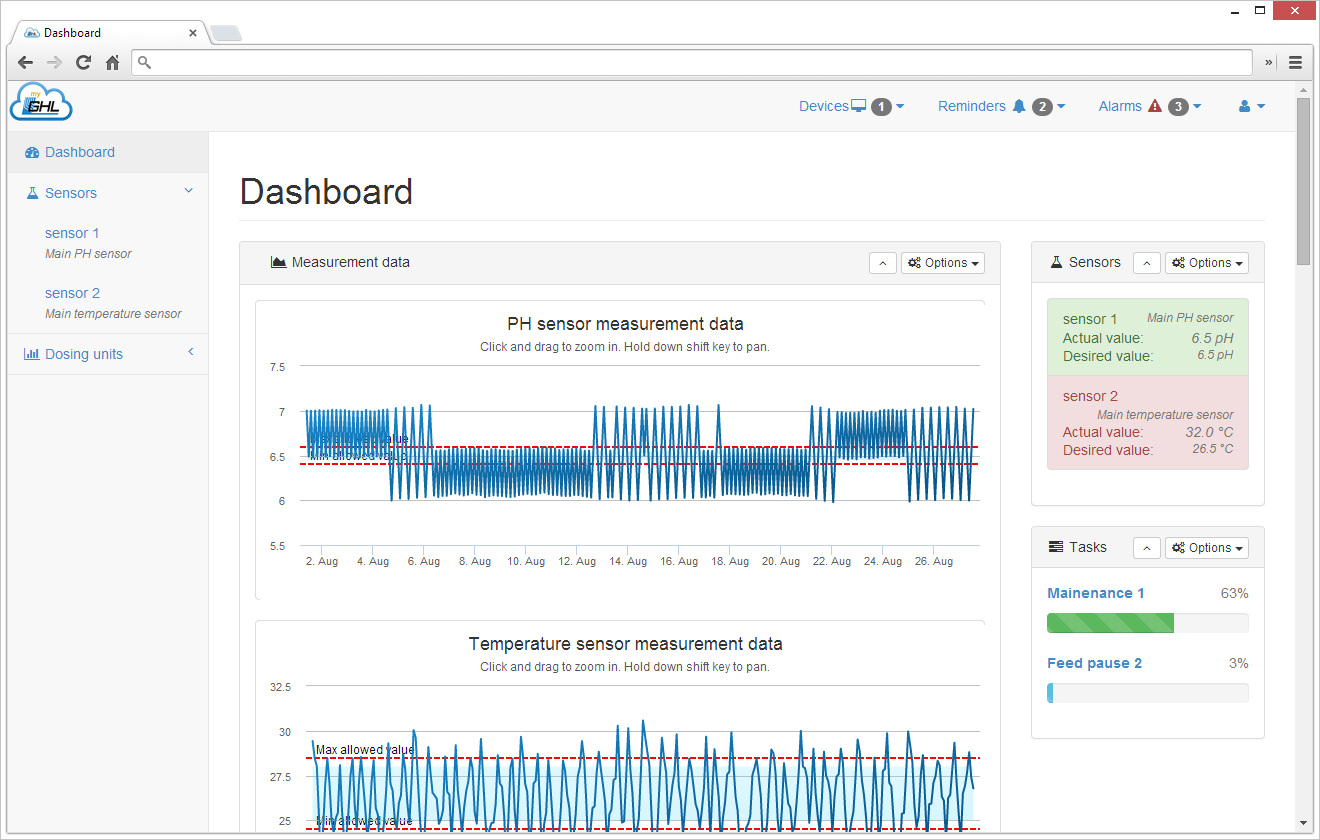Screen dimensions: 1320x840
Task: Collapse the Sensors section in sidebar
Action: pos(188,190)
